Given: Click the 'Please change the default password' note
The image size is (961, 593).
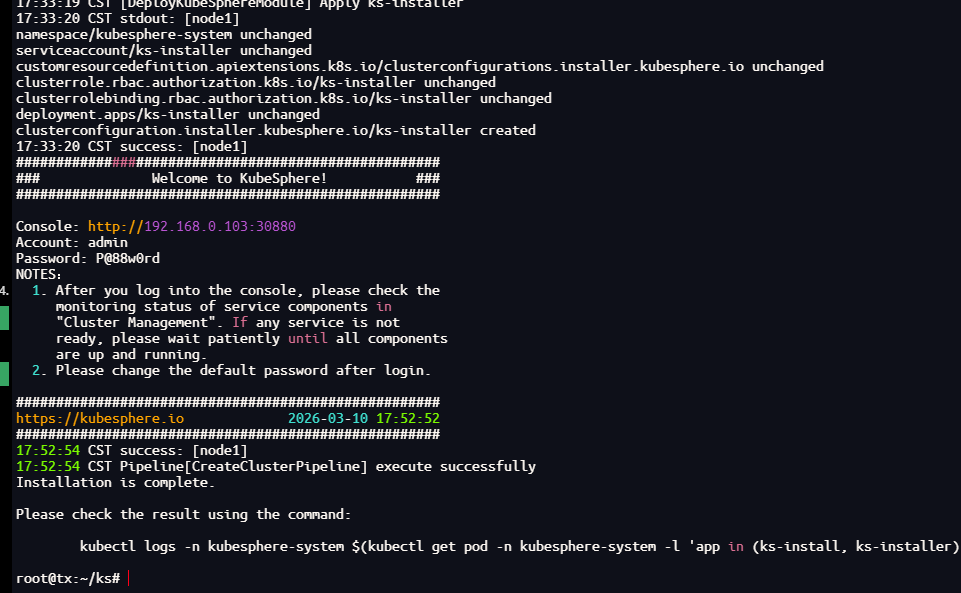Looking at the screenshot, I should pyautogui.click(x=243, y=370).
